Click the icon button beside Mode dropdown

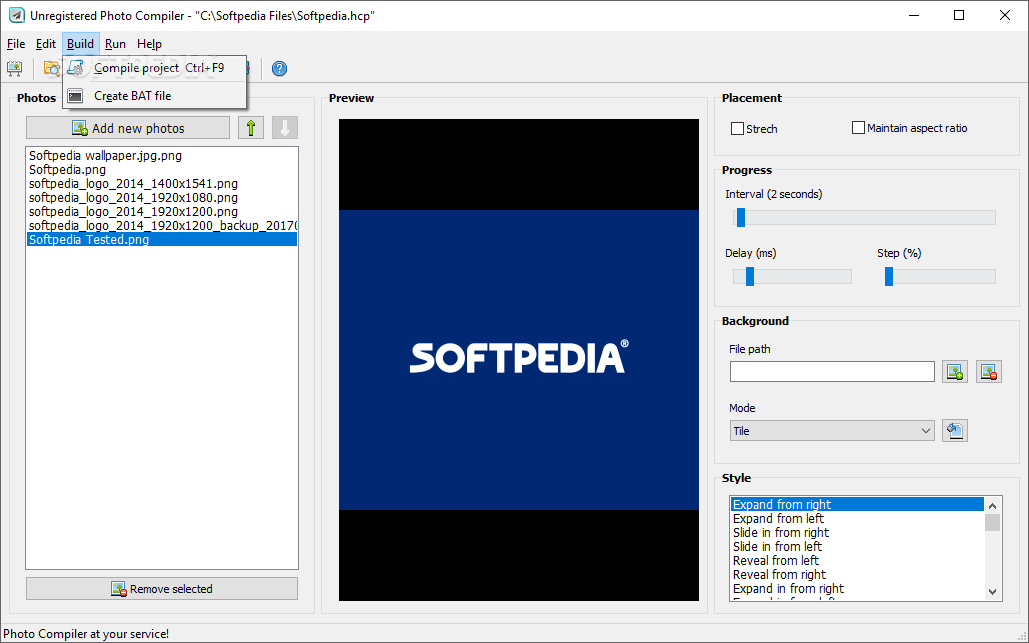[x=955, y=430]
